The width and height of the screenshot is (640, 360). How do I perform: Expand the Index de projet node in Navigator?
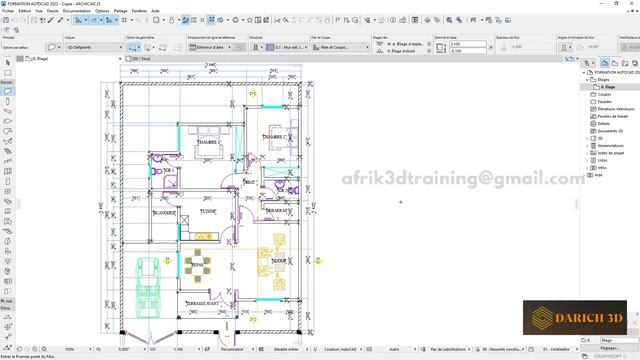point(588,153)
